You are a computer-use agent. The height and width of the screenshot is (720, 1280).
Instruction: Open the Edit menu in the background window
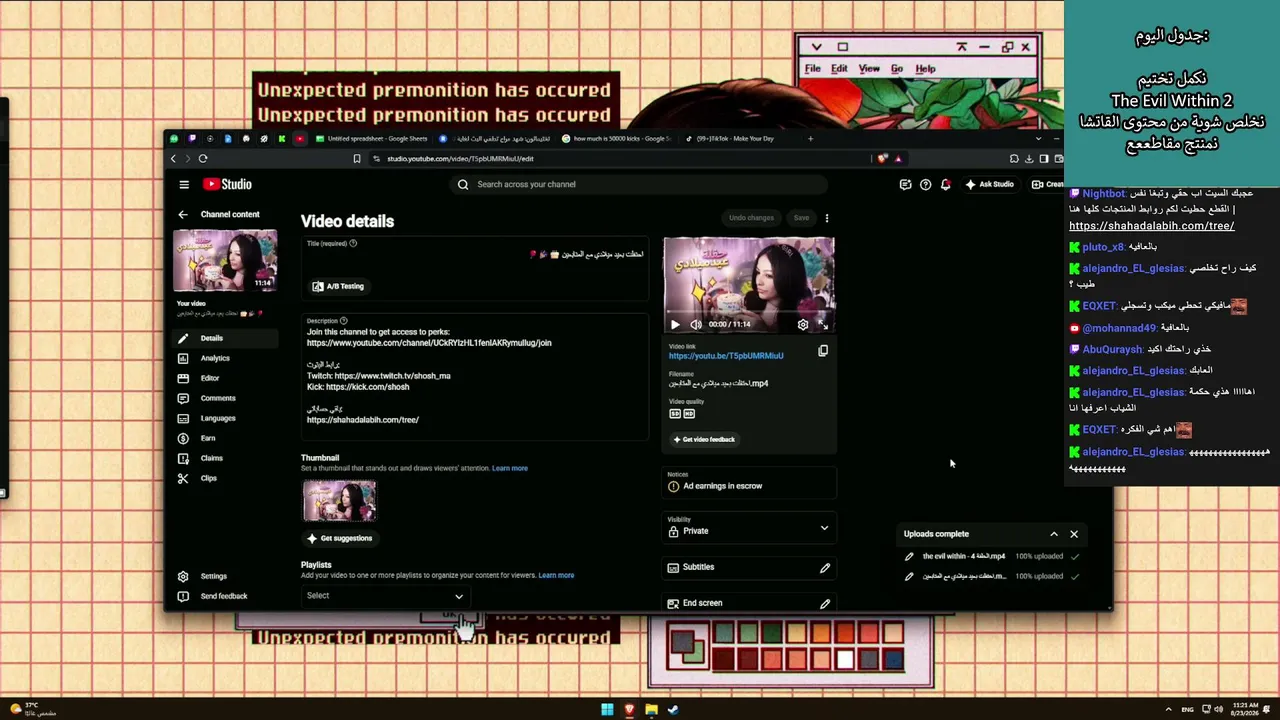coord(839,69)
